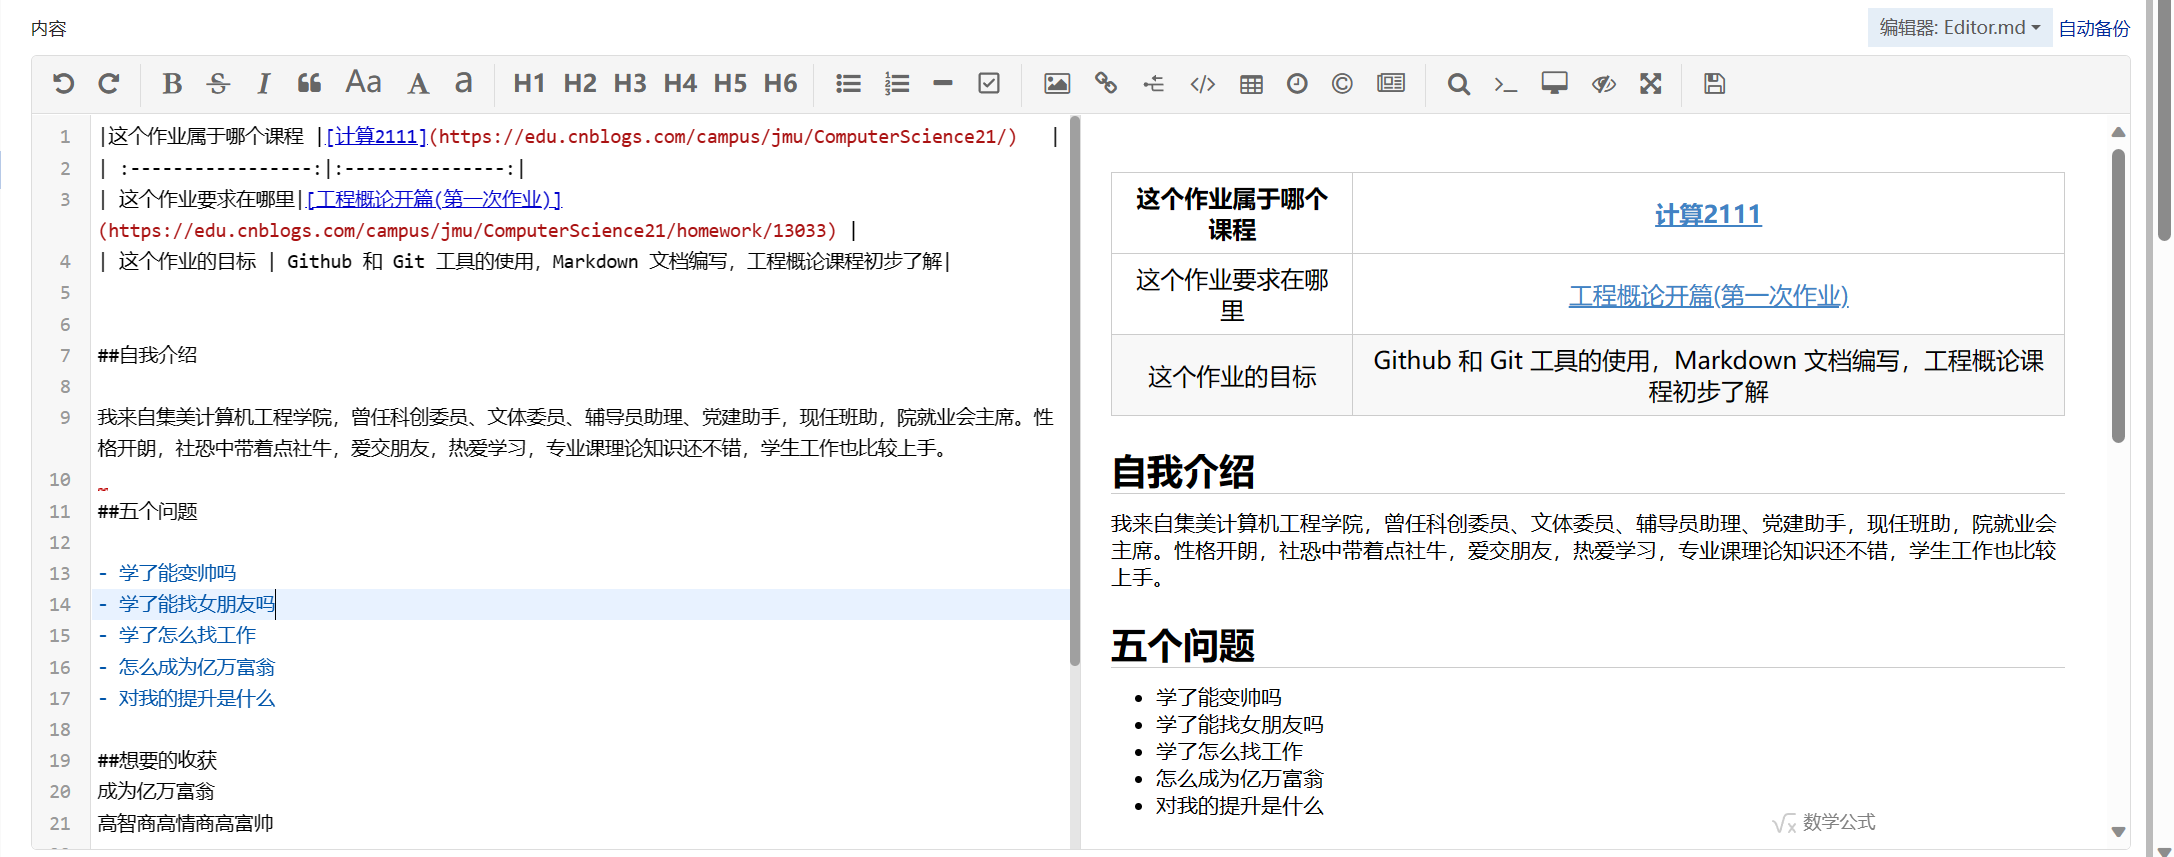Viewport: 2174px width, 857px height.
Task: Insert a code block
Action: click(x=1203, y=84)
